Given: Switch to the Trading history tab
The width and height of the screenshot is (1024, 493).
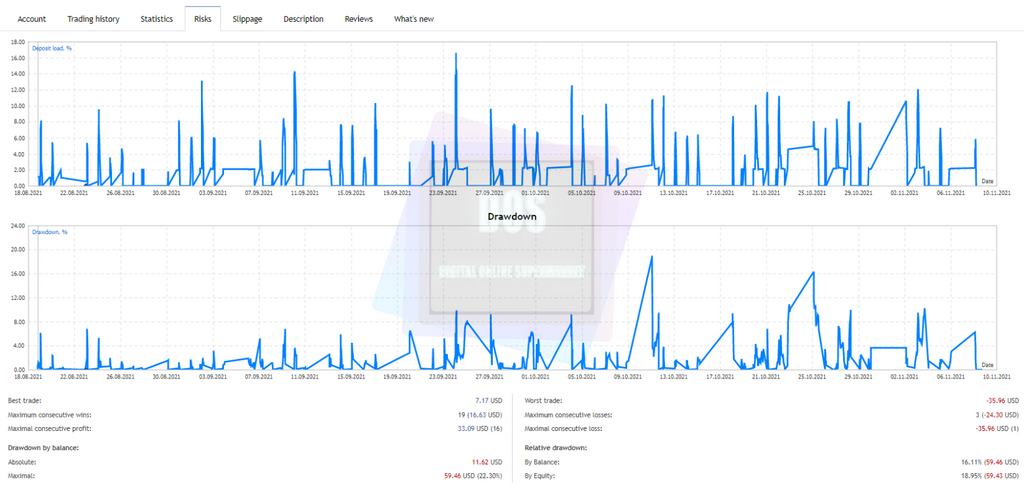Looking at the screenshot, I should [93, 19].
